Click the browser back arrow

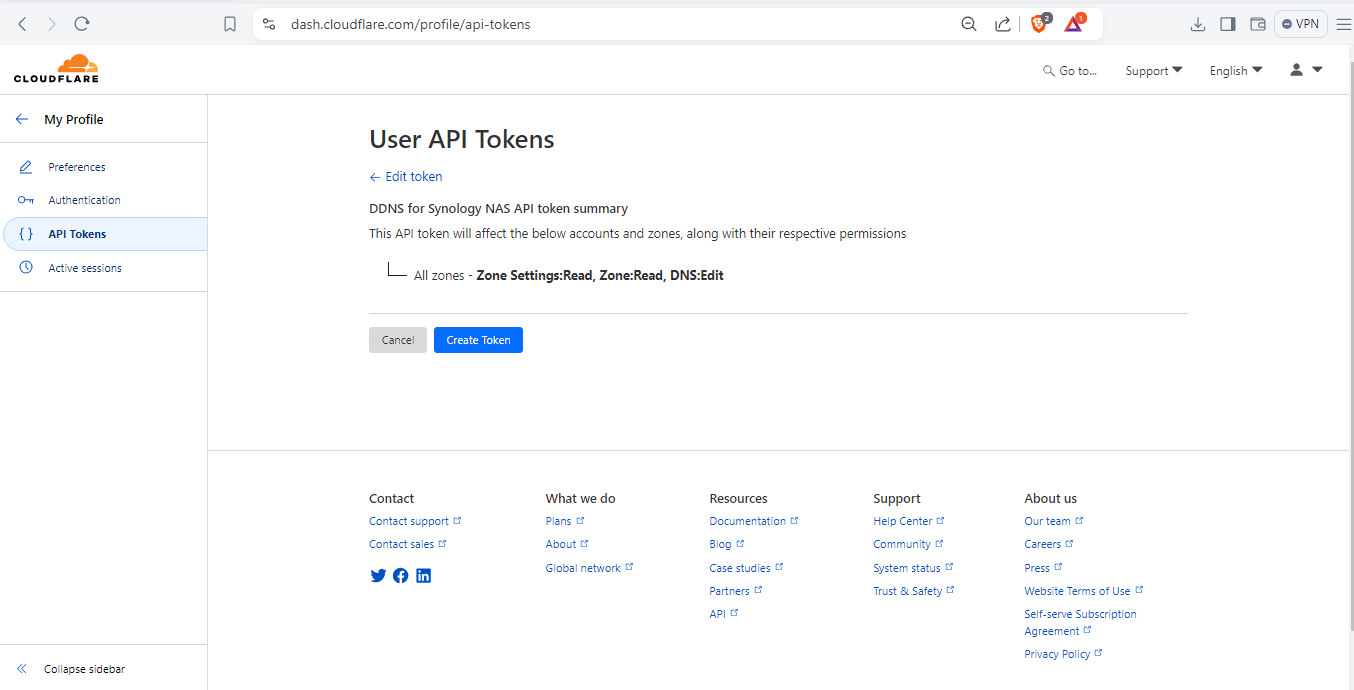[x=22, y=24]
